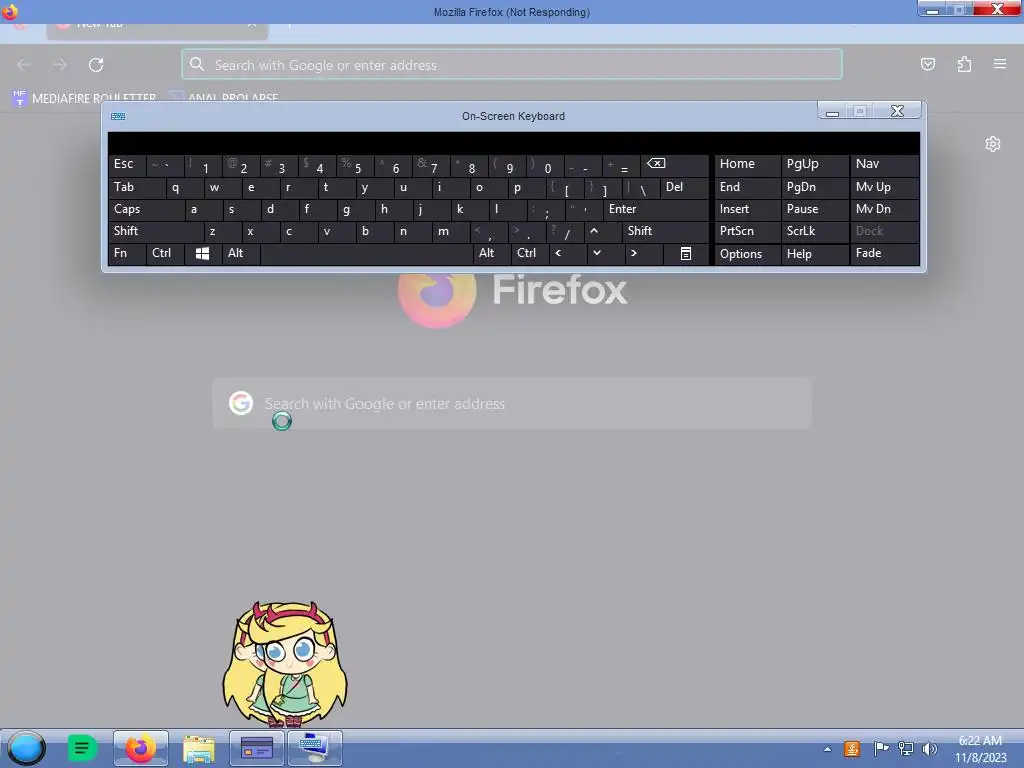Open Action Center flag icon
This screenshot has height=768, width=1024.
[880, 748]
